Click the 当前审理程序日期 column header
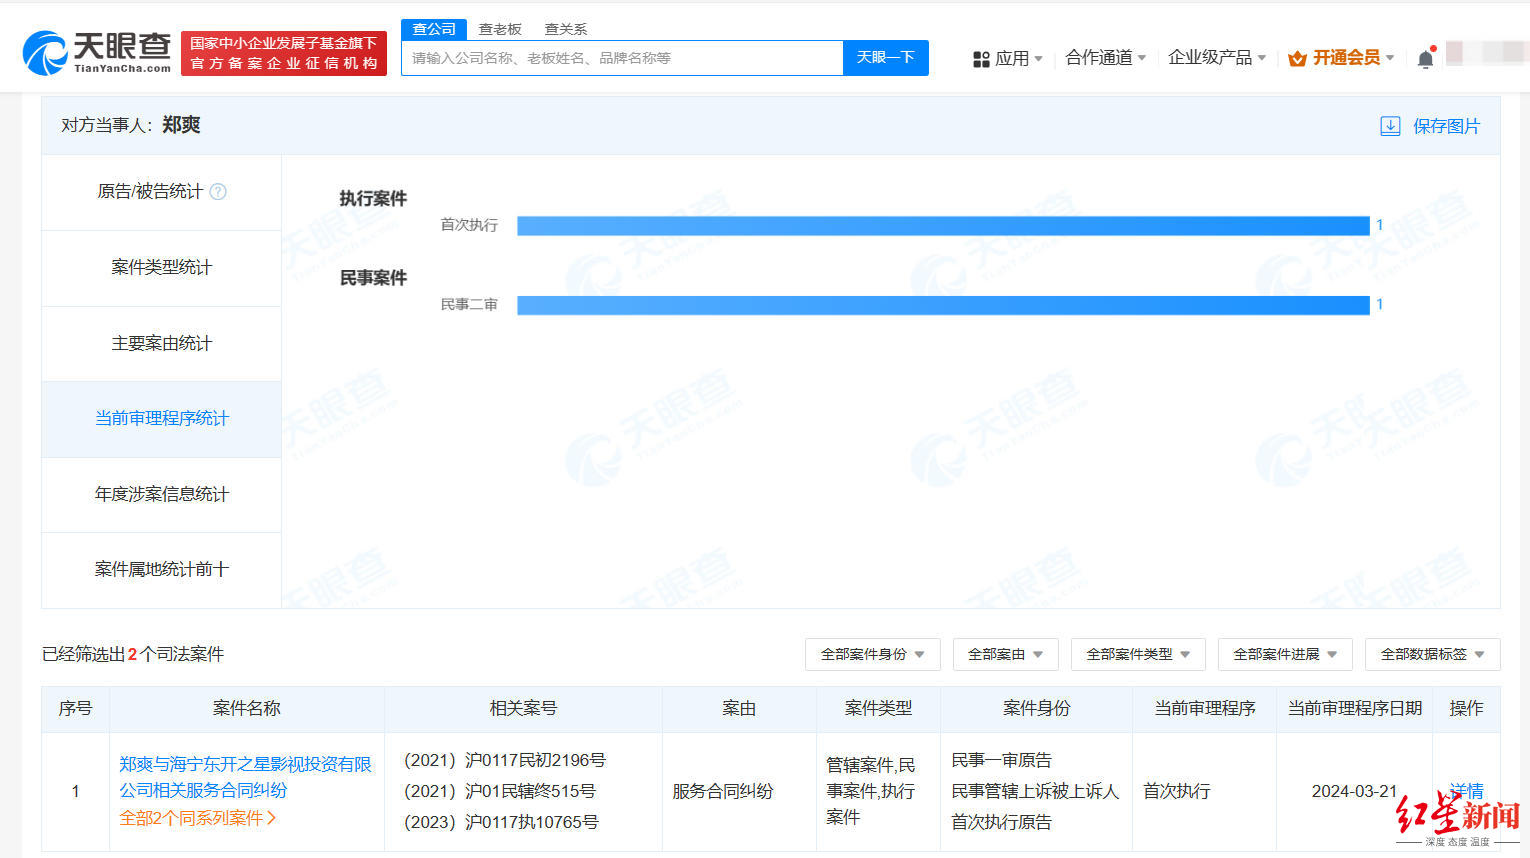Viewport: 1530px width, 858px height. pyautogui.click(x=1354, y=708)
